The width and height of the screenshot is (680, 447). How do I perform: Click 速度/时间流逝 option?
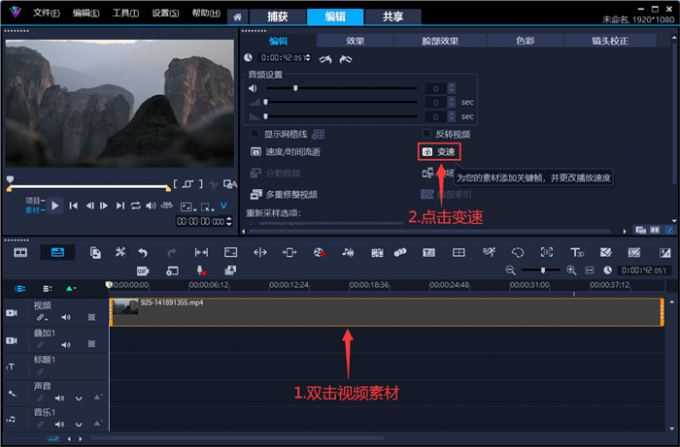pyautogui.click(x=286, y=152)
